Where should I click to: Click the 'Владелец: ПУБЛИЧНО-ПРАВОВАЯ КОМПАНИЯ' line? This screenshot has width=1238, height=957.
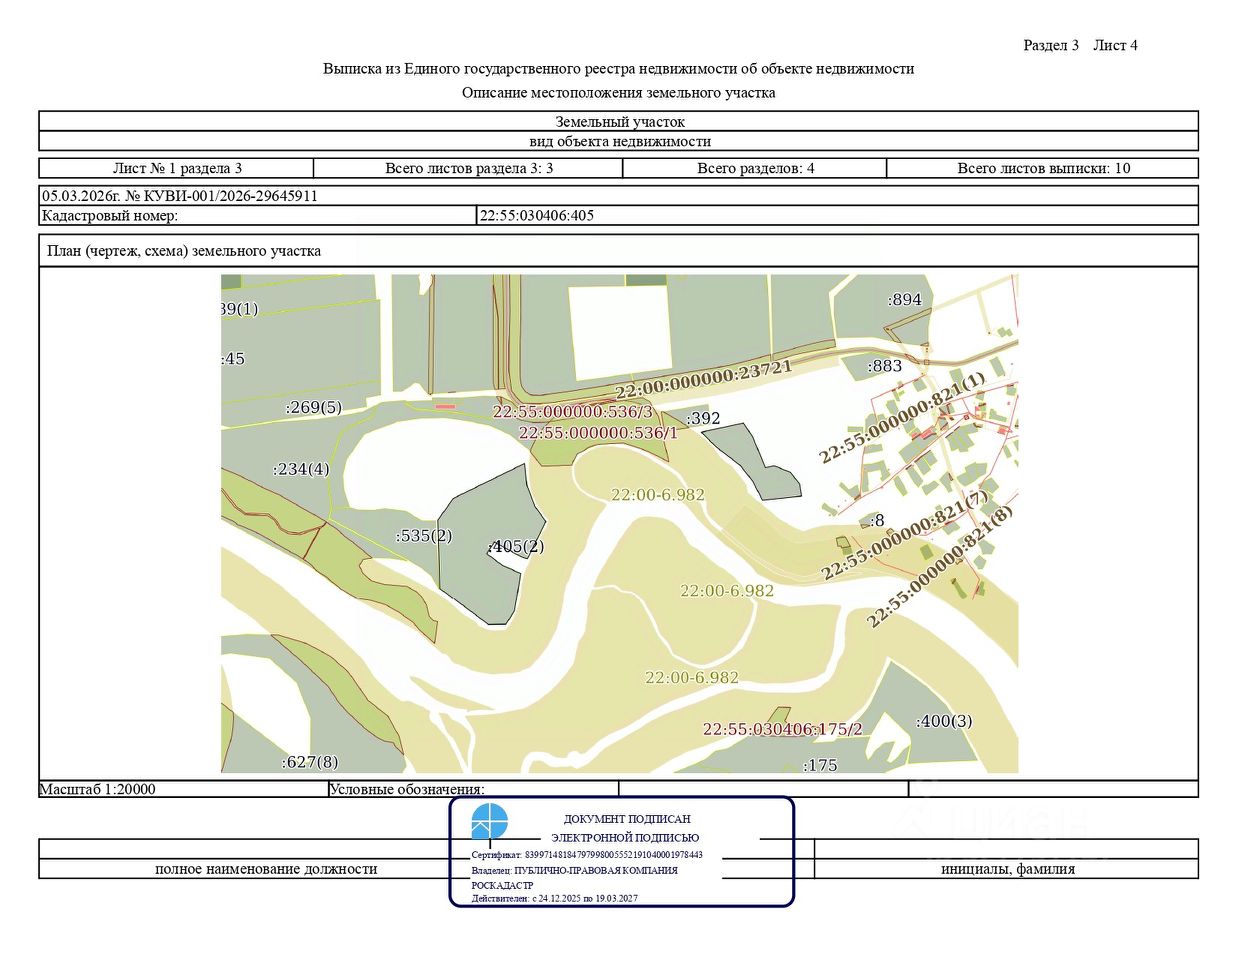(574, 870)
